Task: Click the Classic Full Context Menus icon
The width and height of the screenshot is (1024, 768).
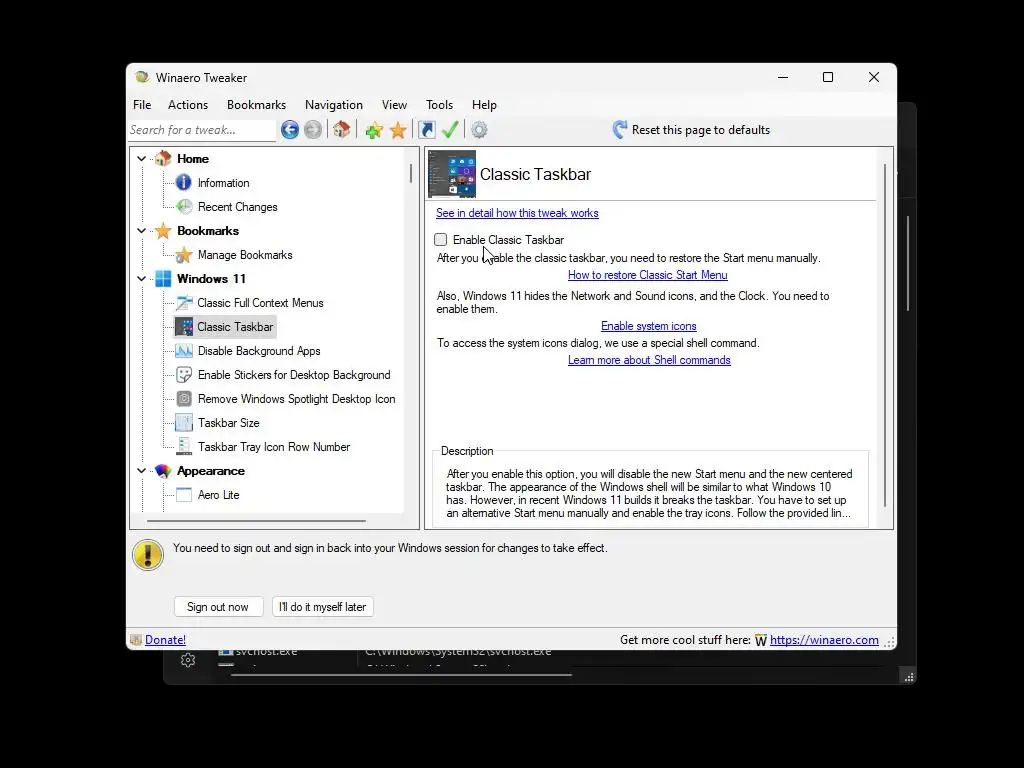Action: coord(184,302)
